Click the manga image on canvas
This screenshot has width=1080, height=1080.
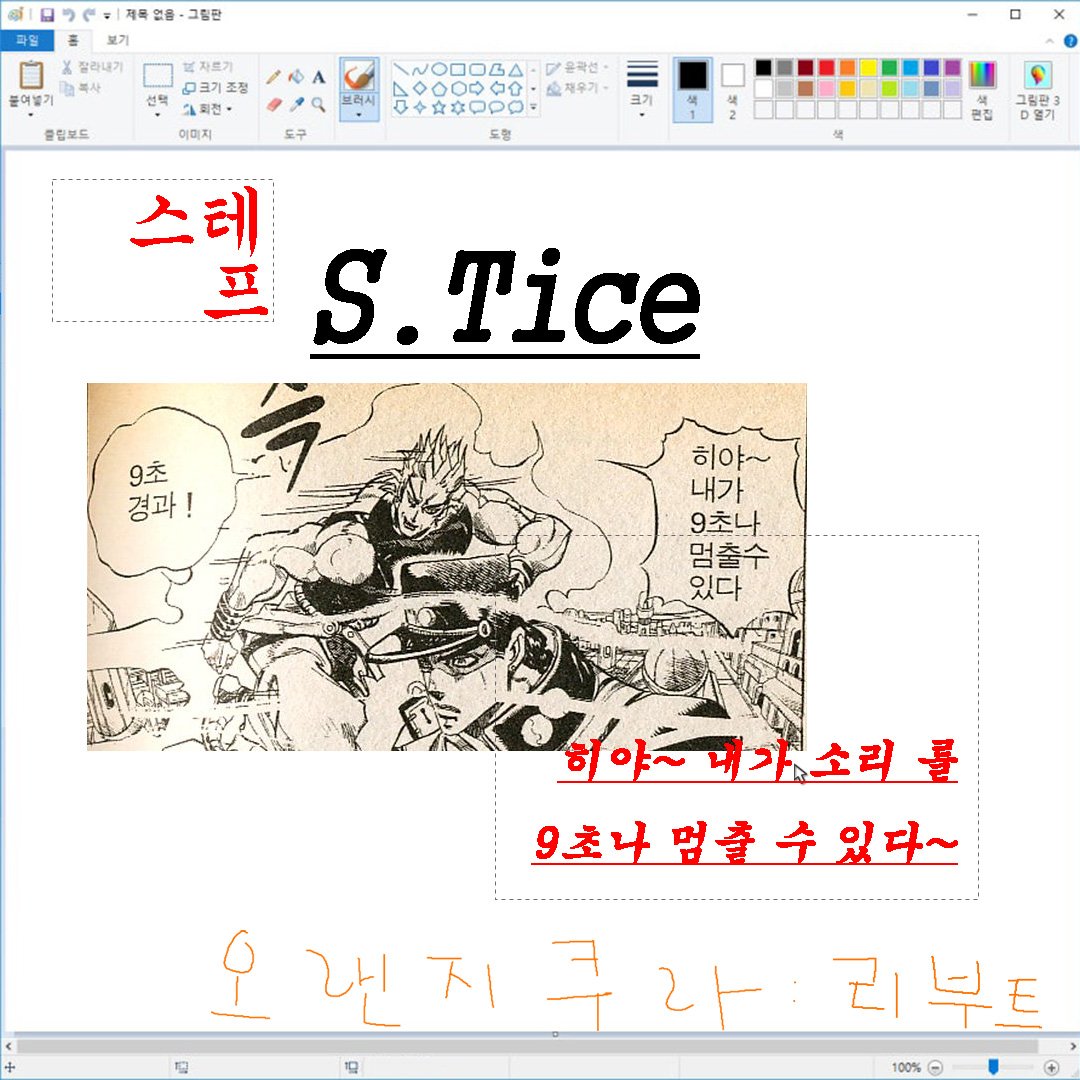point(446,567)
